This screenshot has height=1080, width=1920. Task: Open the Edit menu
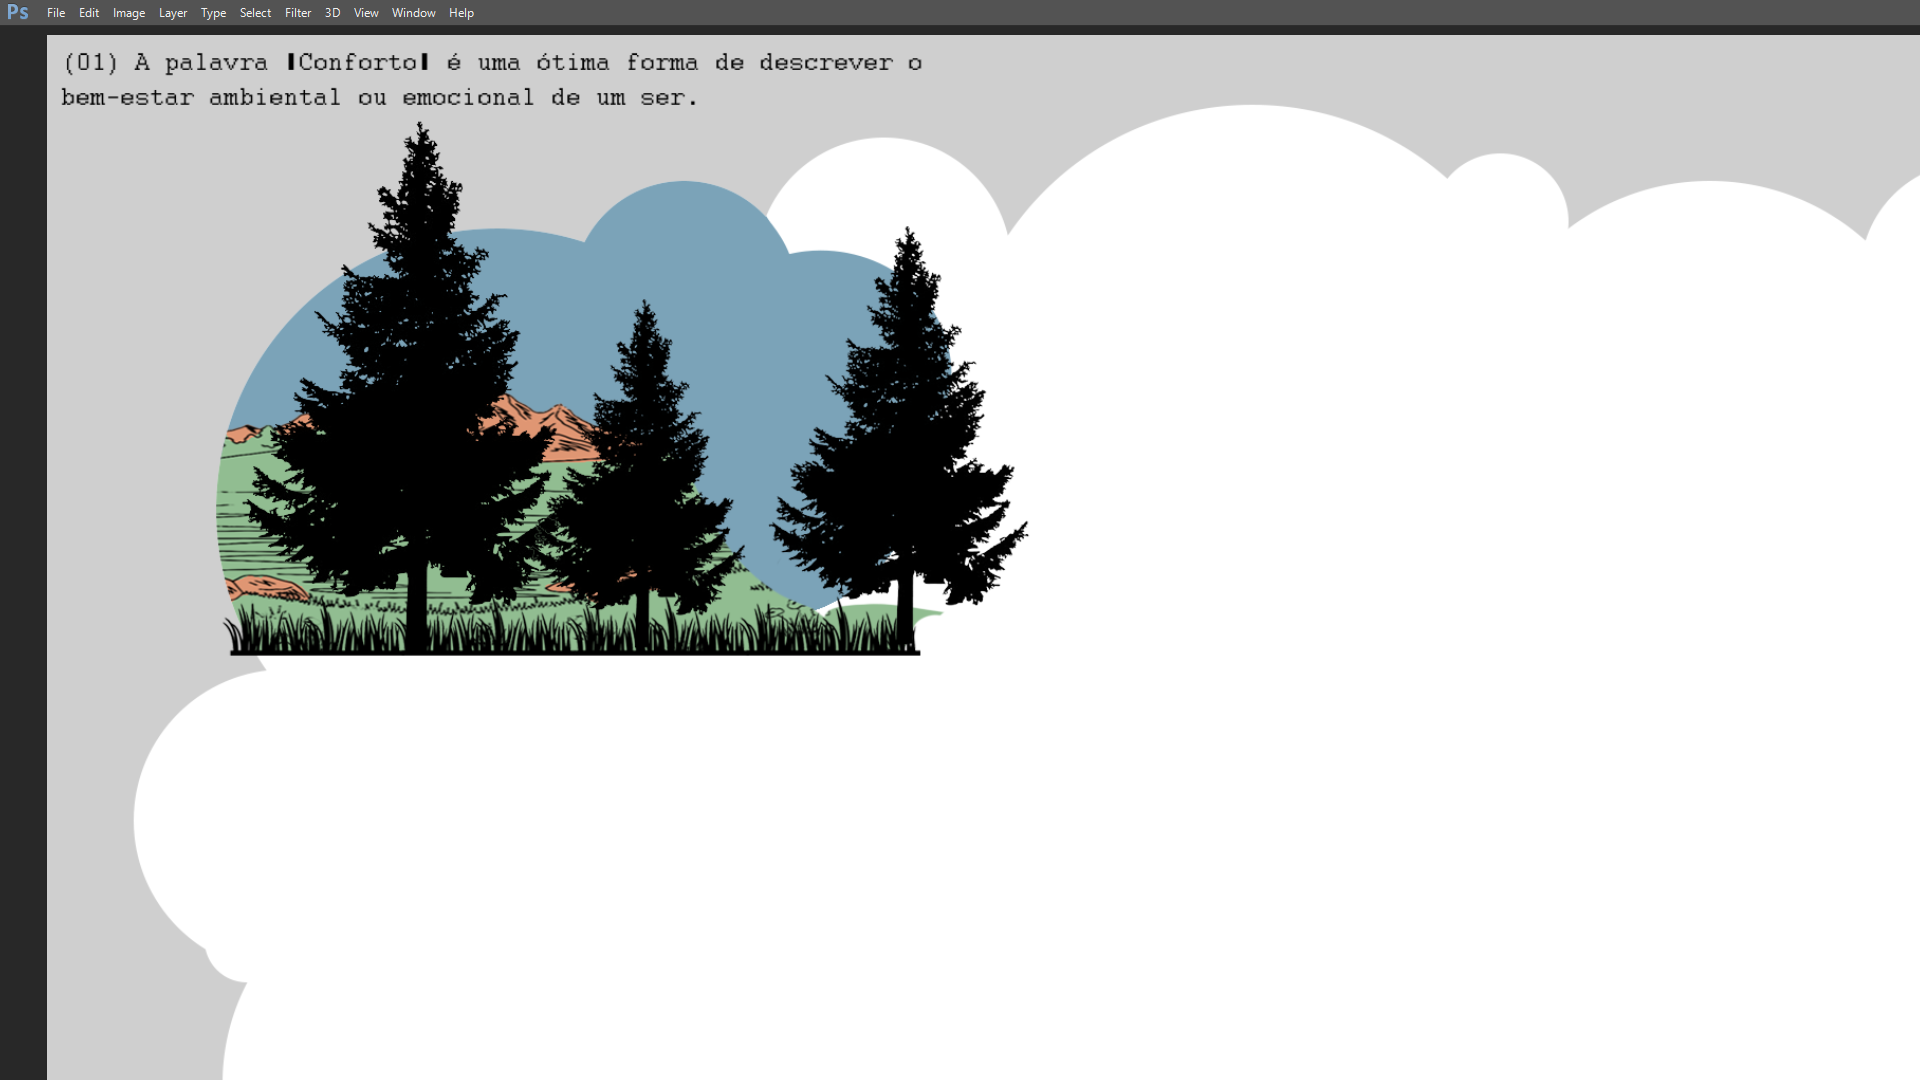89,13
